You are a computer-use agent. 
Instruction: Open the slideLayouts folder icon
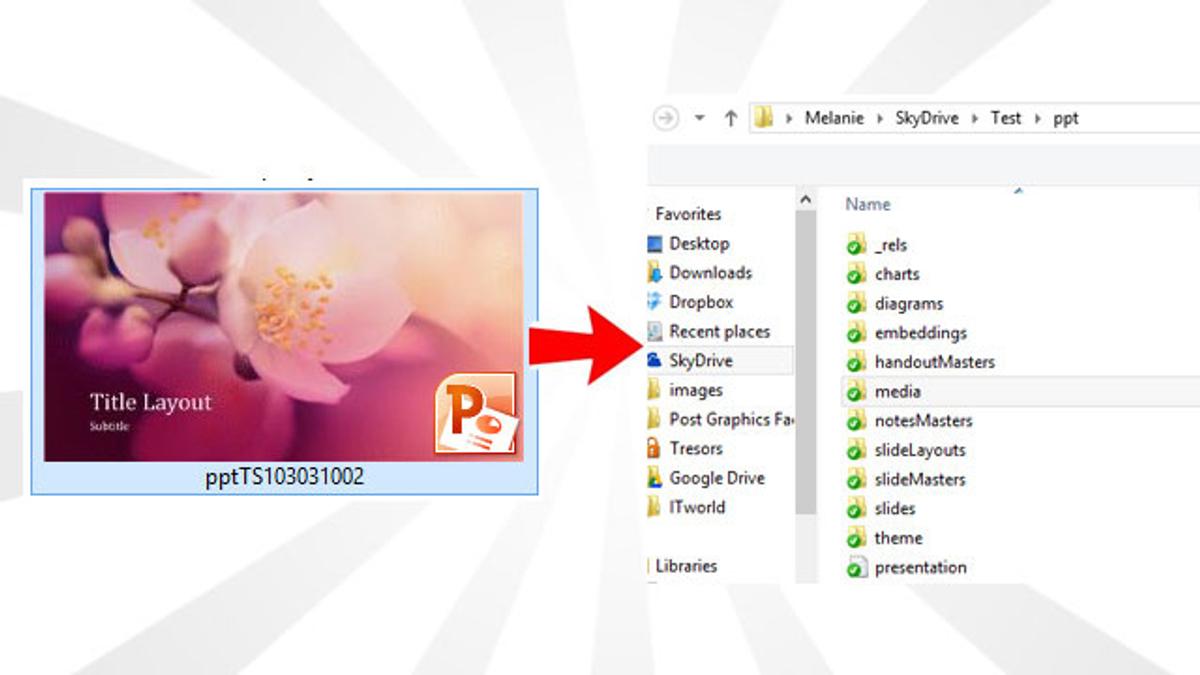pyautogui.click(x=855, y=450)
